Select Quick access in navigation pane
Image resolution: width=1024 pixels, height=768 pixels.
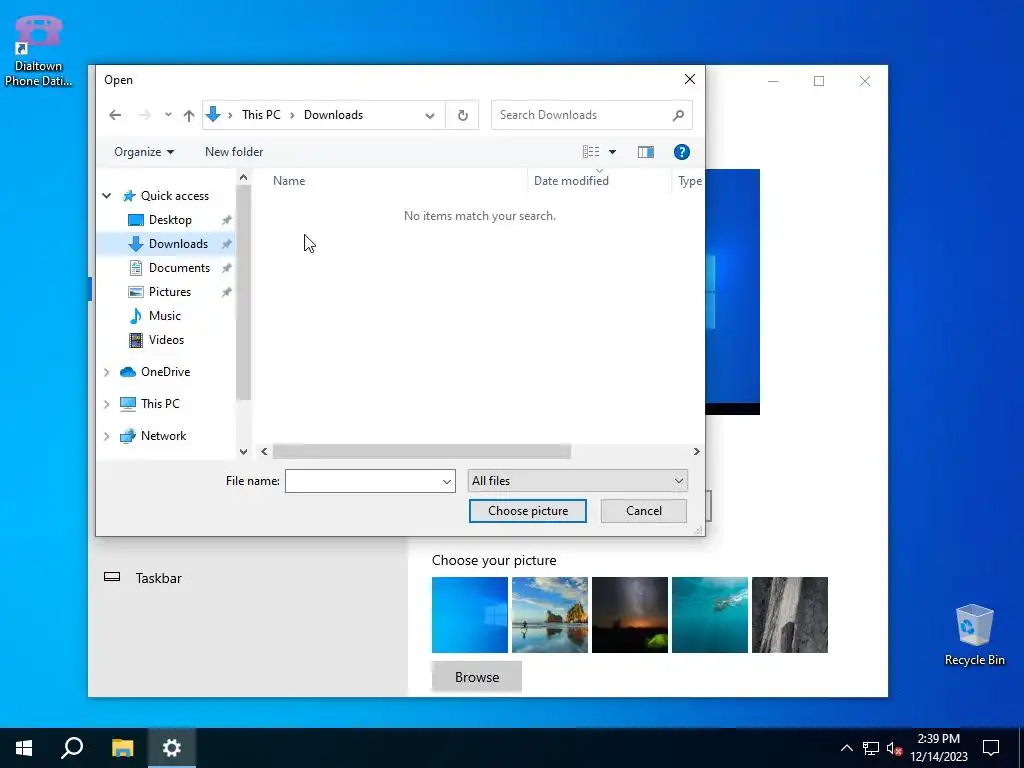(175, 196)
